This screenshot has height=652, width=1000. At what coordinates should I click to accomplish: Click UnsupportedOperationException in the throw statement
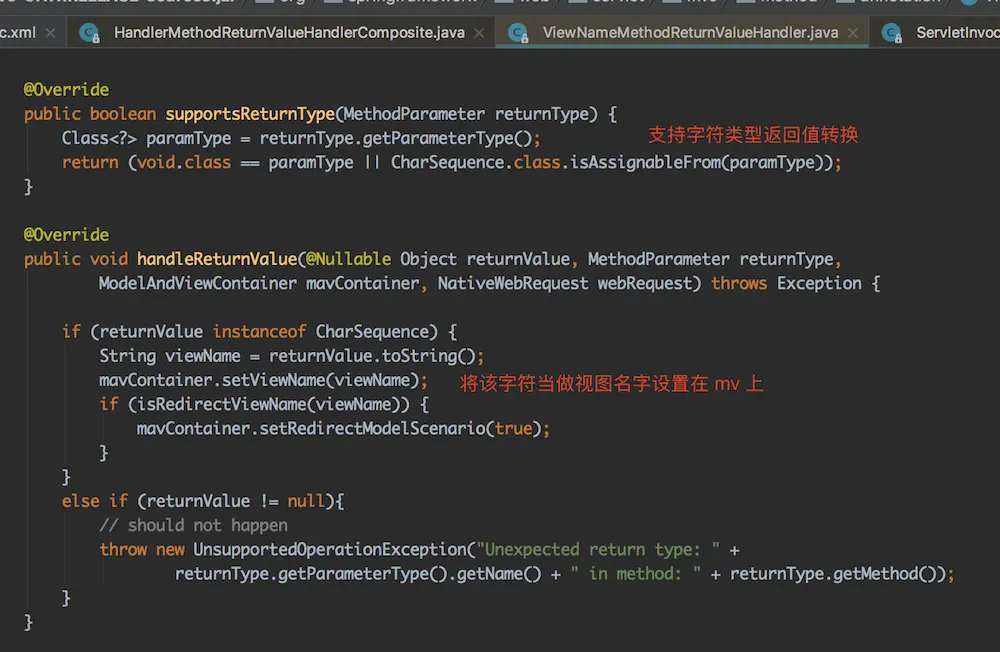330,549
